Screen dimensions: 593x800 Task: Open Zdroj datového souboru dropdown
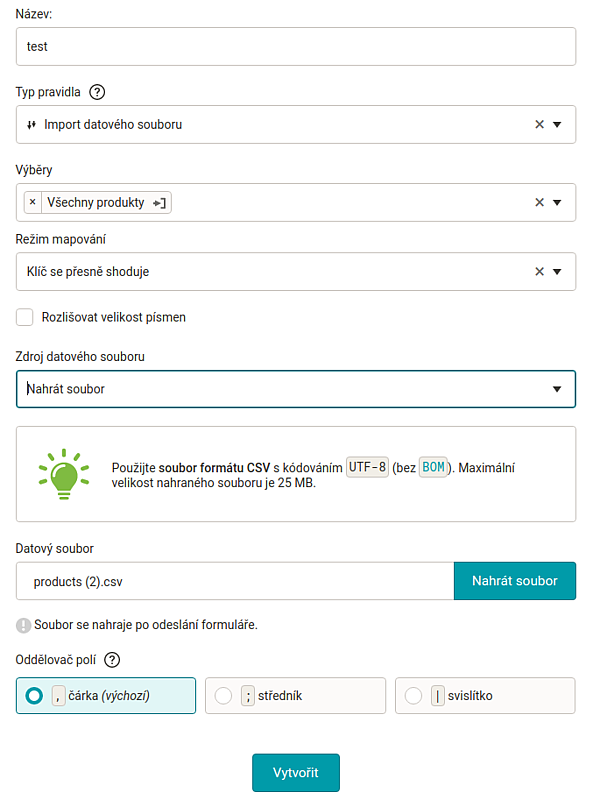tap(296, 389)
